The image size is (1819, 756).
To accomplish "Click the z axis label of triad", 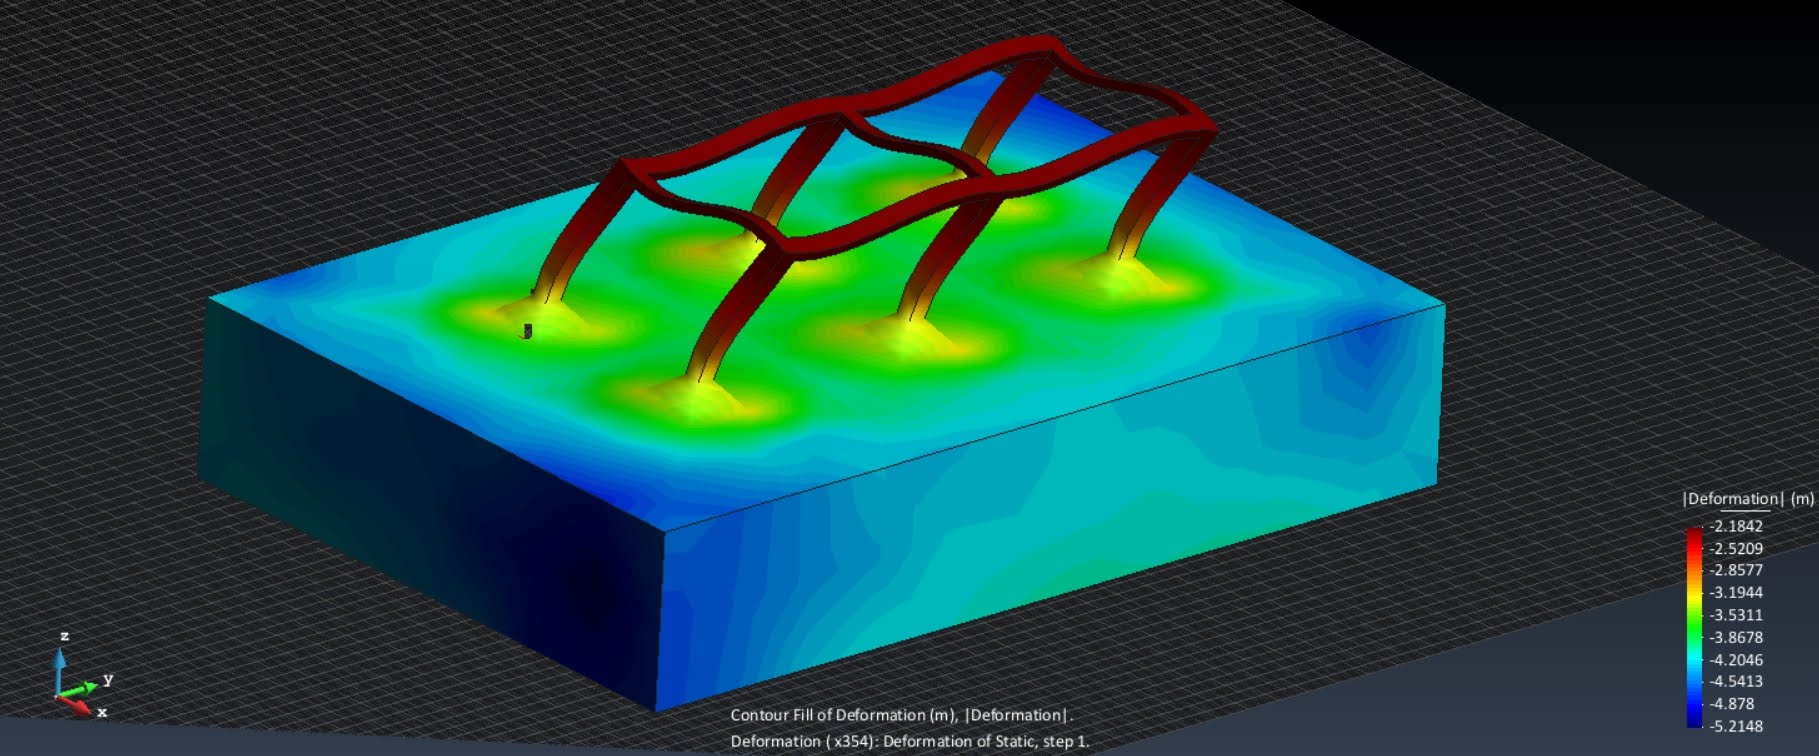I will tap(65, 636).
